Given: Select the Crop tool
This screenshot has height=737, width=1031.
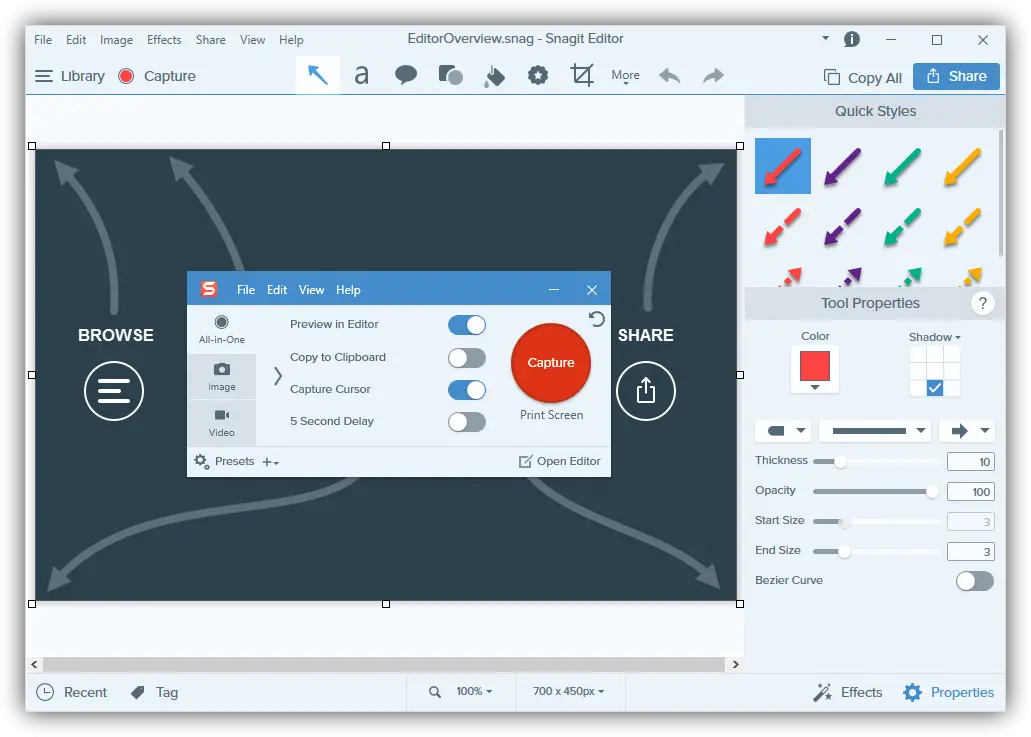Looking at the screenshot, I should [582, 75].
